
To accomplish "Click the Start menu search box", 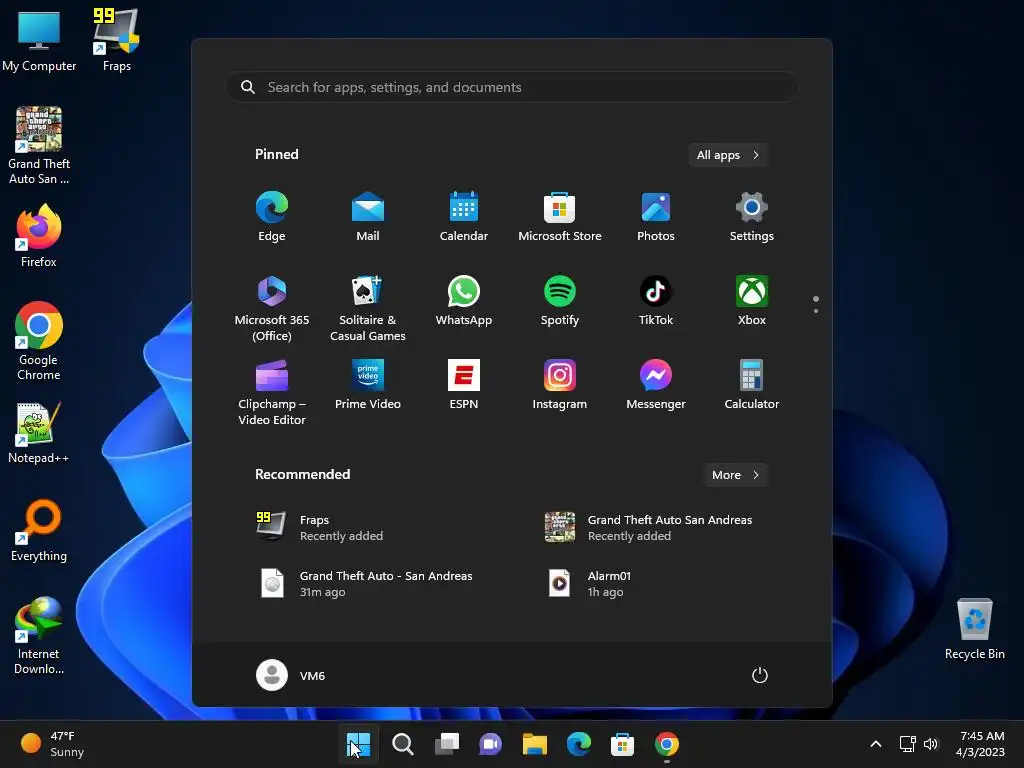I will pyautogui.click(x=512, y=87).
